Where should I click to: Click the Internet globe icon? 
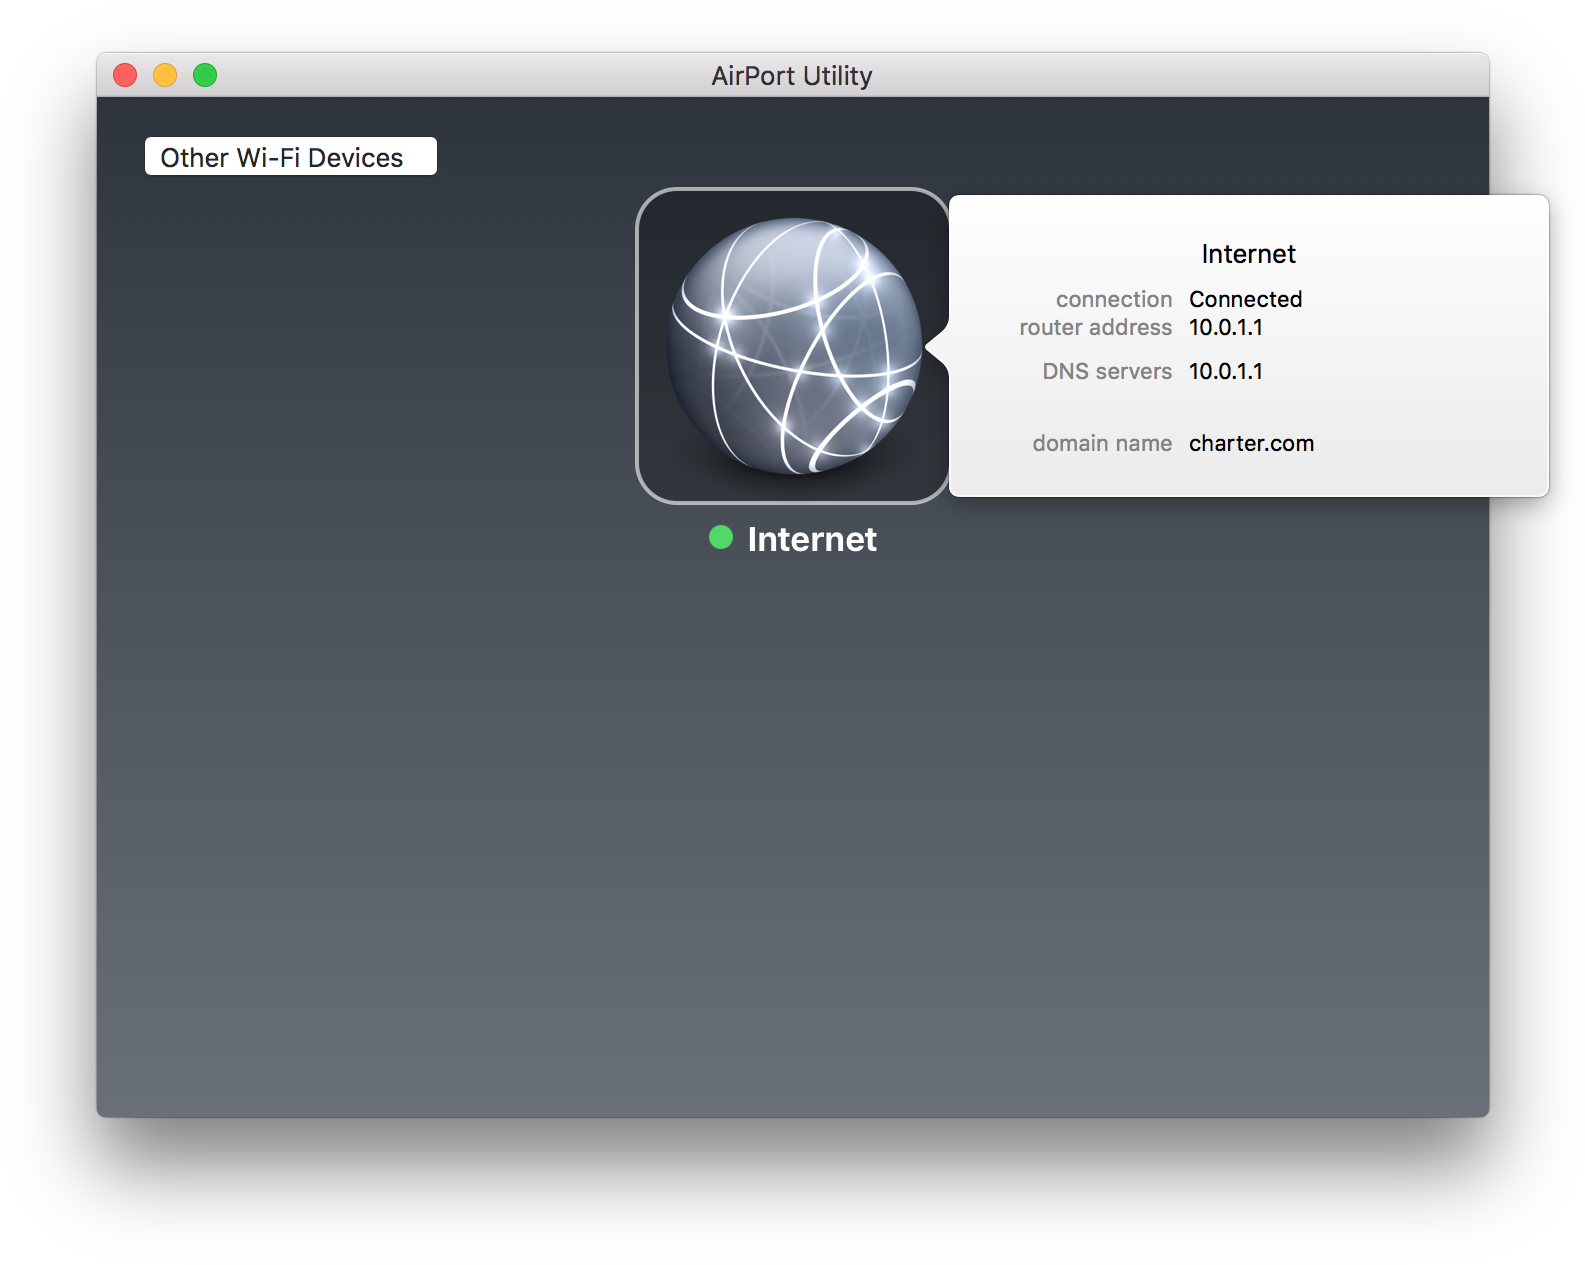pos(793,346)
